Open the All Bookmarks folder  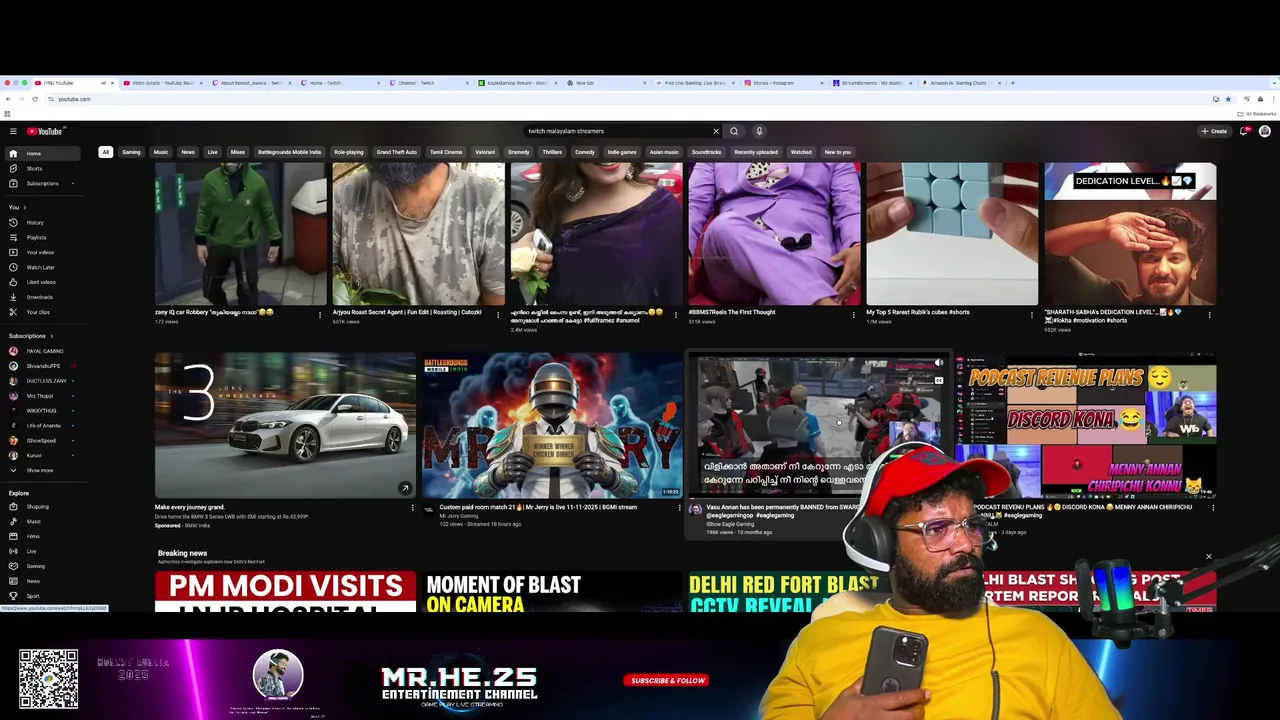1258,114
